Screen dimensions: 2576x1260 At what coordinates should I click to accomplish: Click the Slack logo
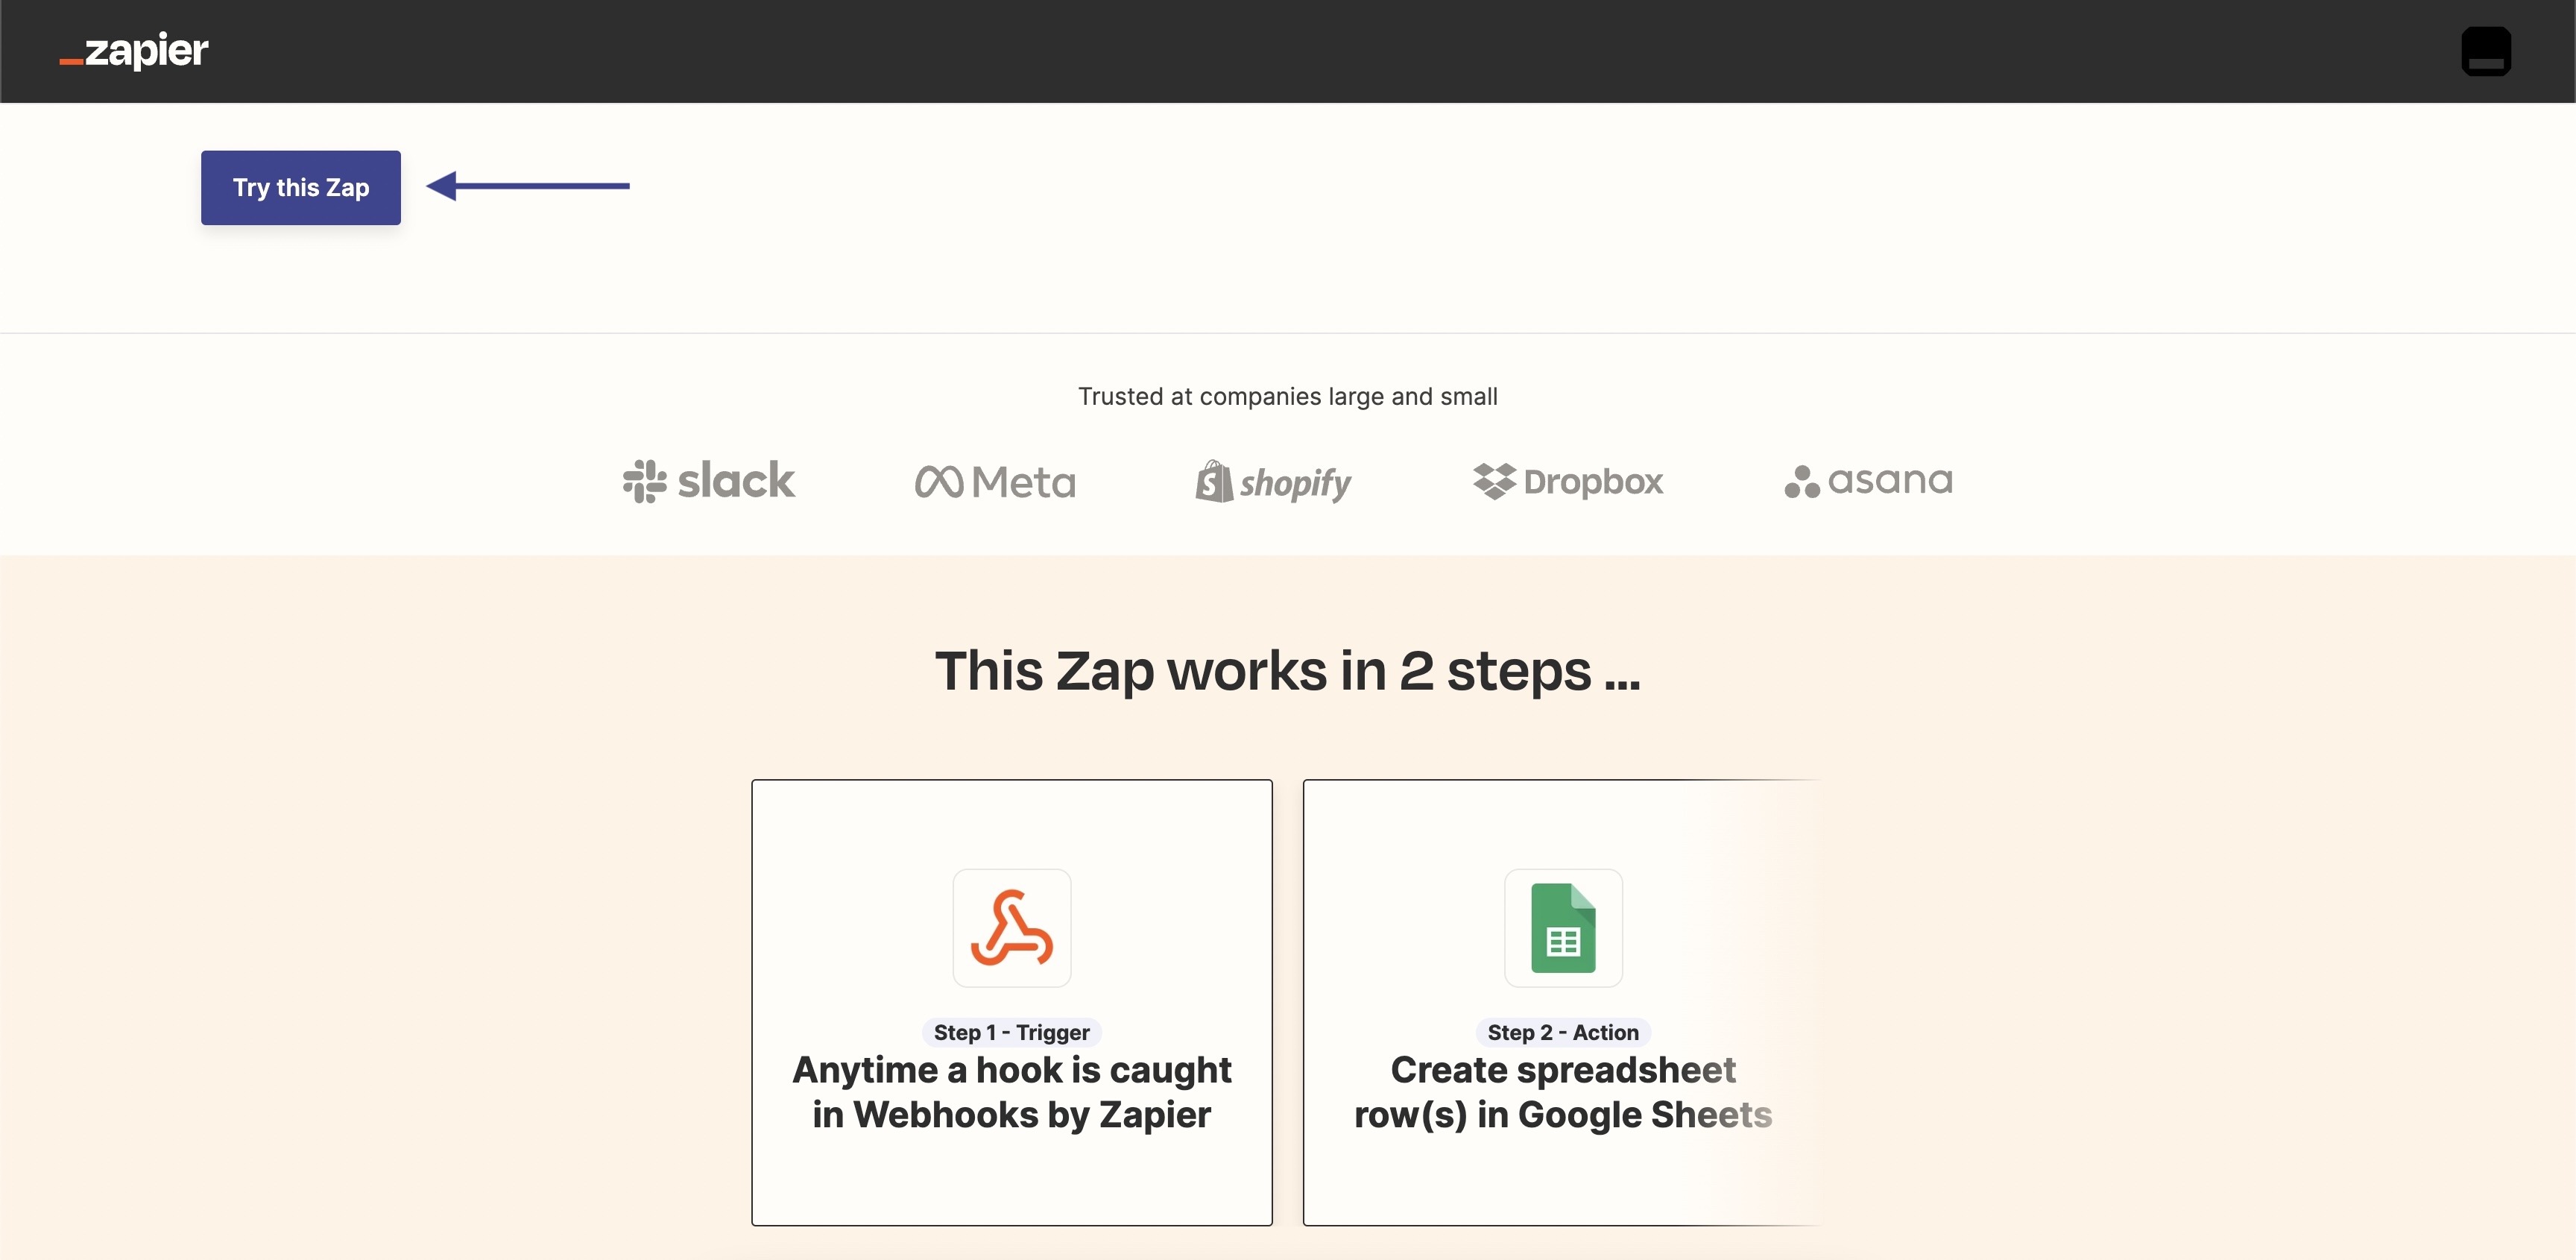tap(709, 481)
